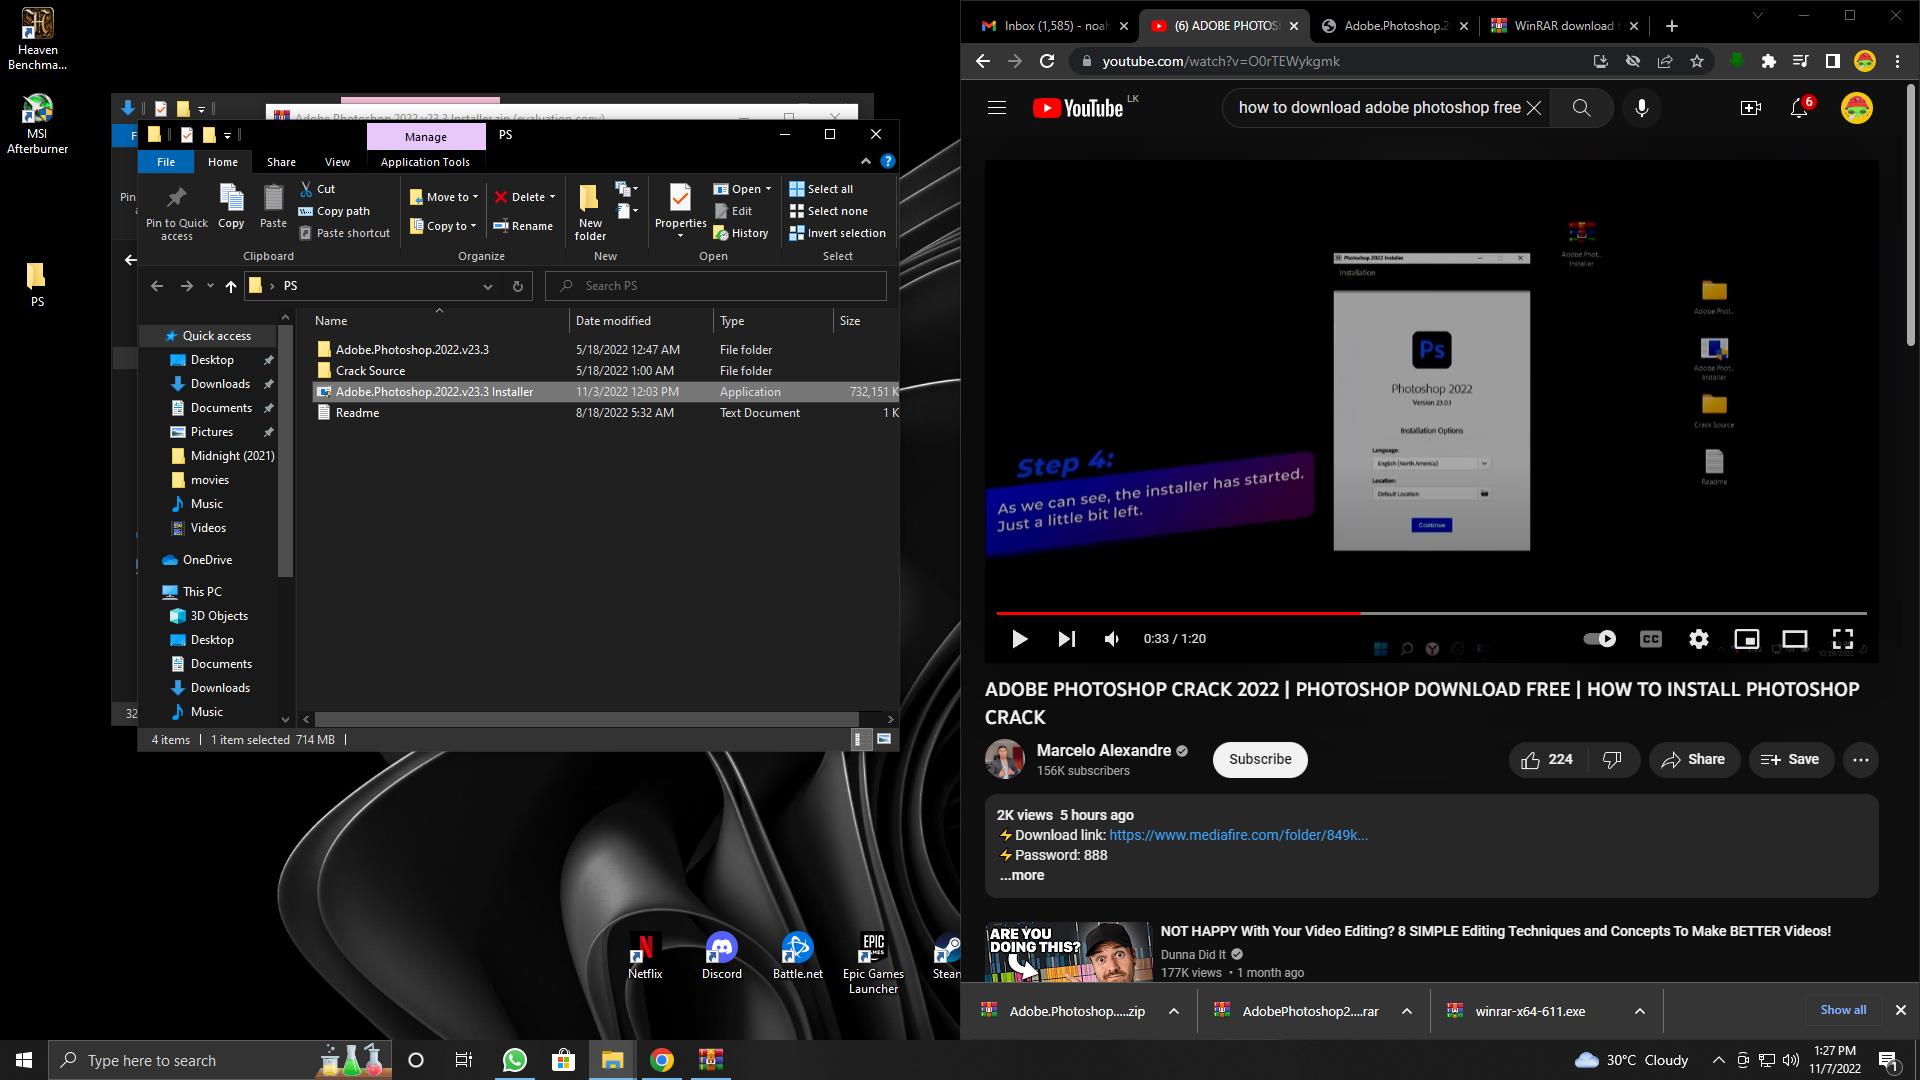The width and height of the screenshot is (1920, 1080).
Task: Open the Share ribbon tab
Action: [281, 162]
